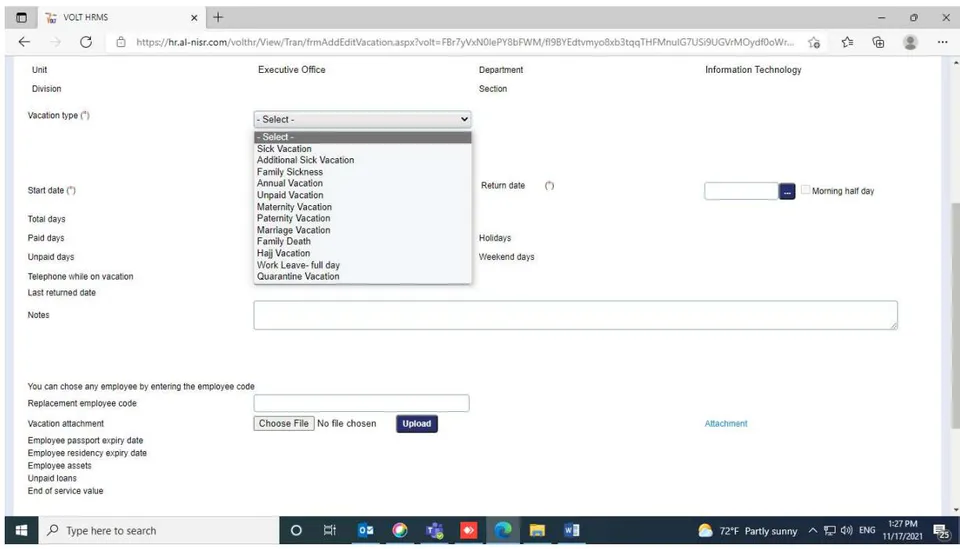Image resolution: width=960 pixels, height=549 pixels.
Task: Open the notification center icon
Action: tap(941, 531)
